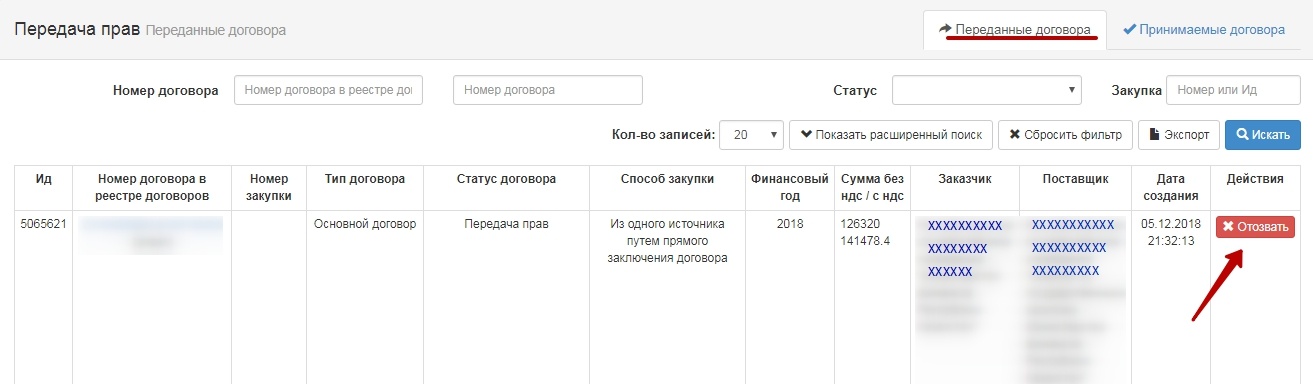Click contract id 5065621 cell

[x=43, y=224]
